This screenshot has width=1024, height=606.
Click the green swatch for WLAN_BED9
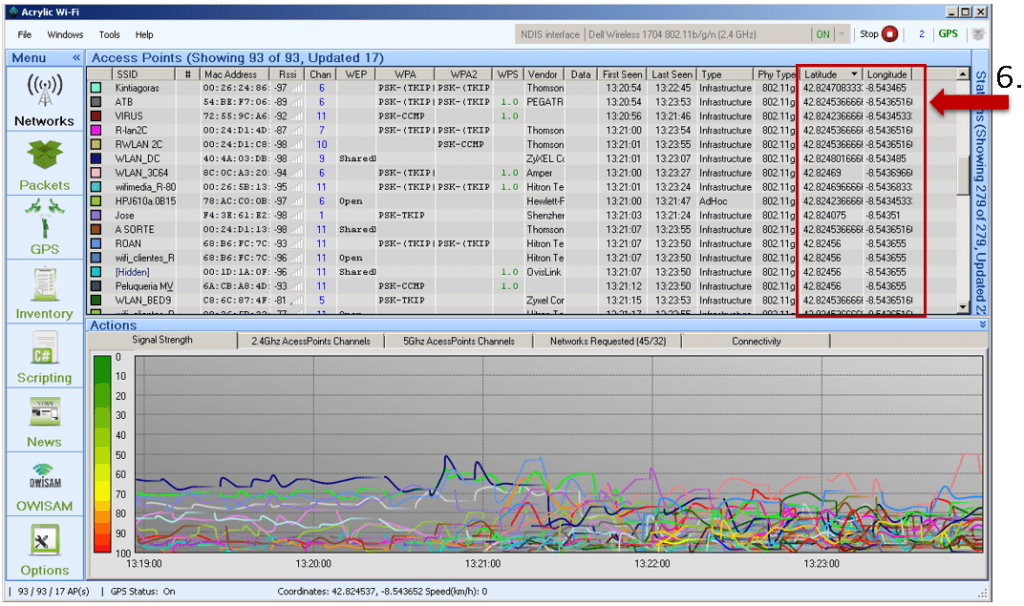96,300
